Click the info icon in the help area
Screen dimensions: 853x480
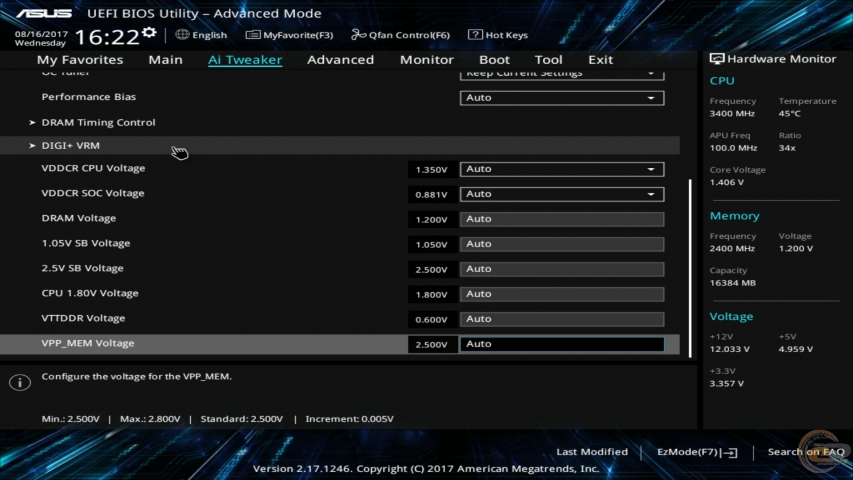point(20,382)
